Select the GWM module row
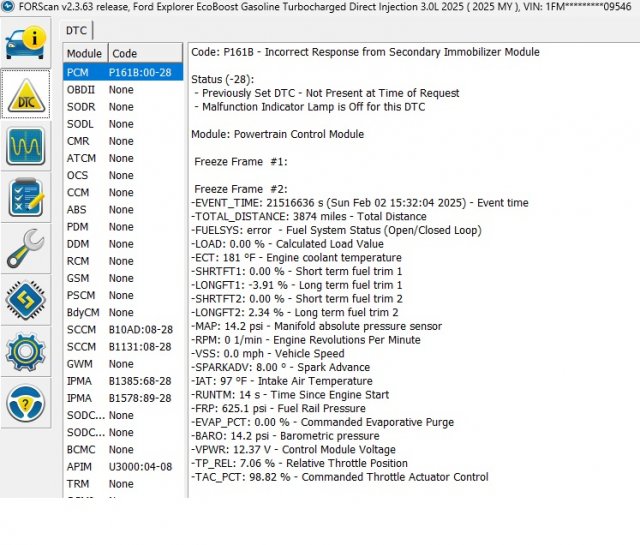The height and width of the screenshot is (545, 640). point(123,364)
